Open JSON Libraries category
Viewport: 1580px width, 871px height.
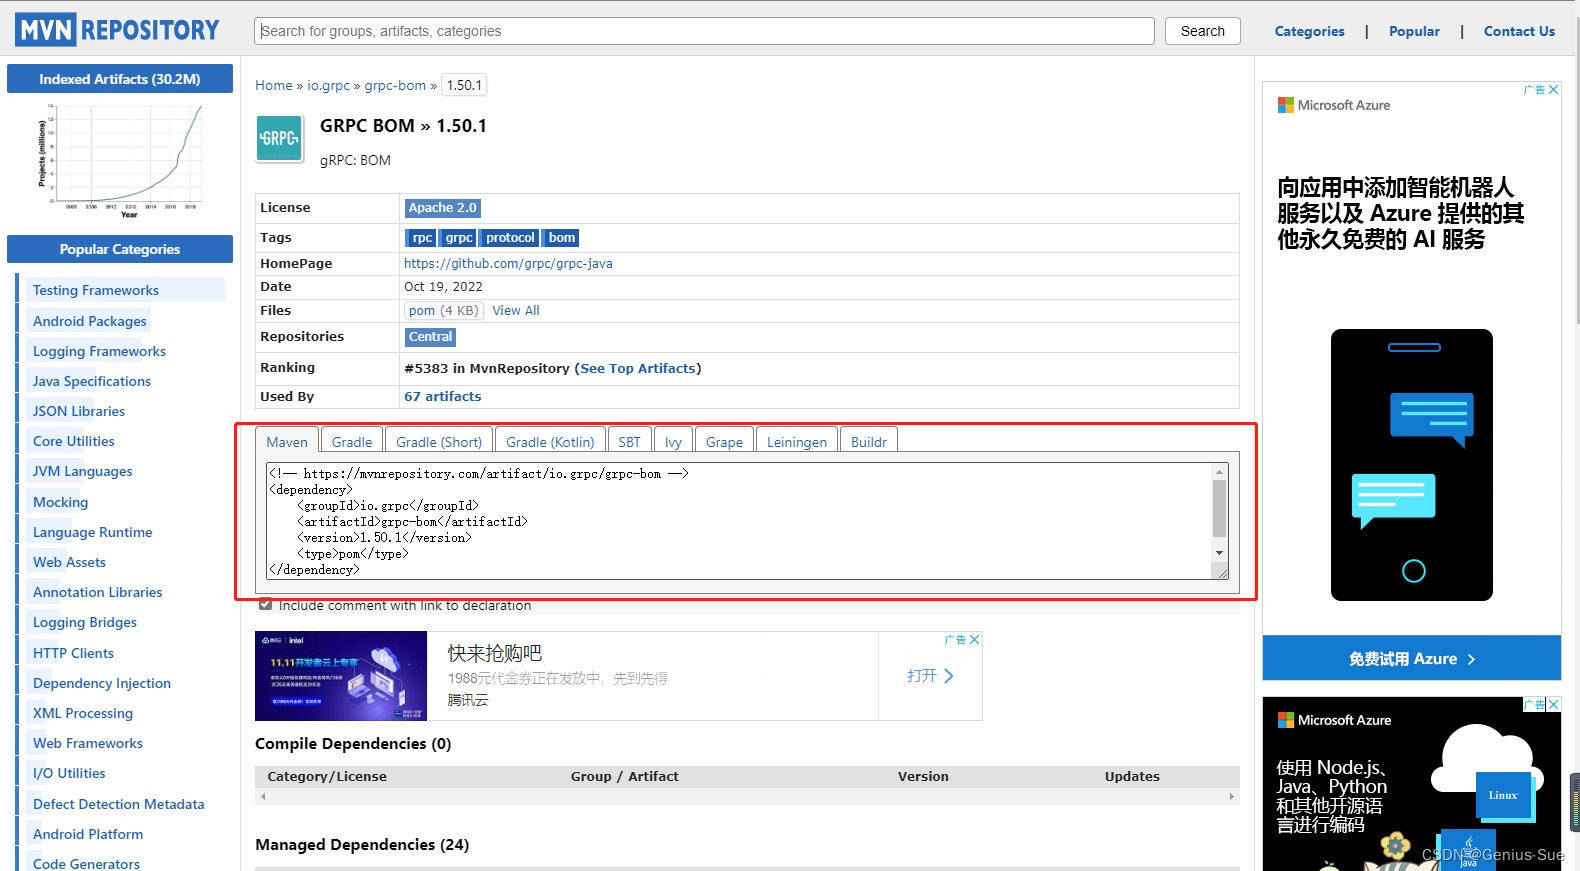(79, 411)
